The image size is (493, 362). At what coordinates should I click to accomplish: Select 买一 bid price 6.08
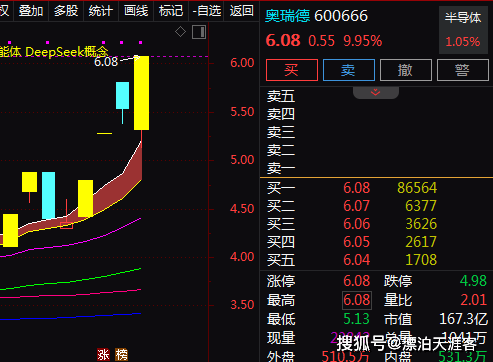(x=357, y=188)
